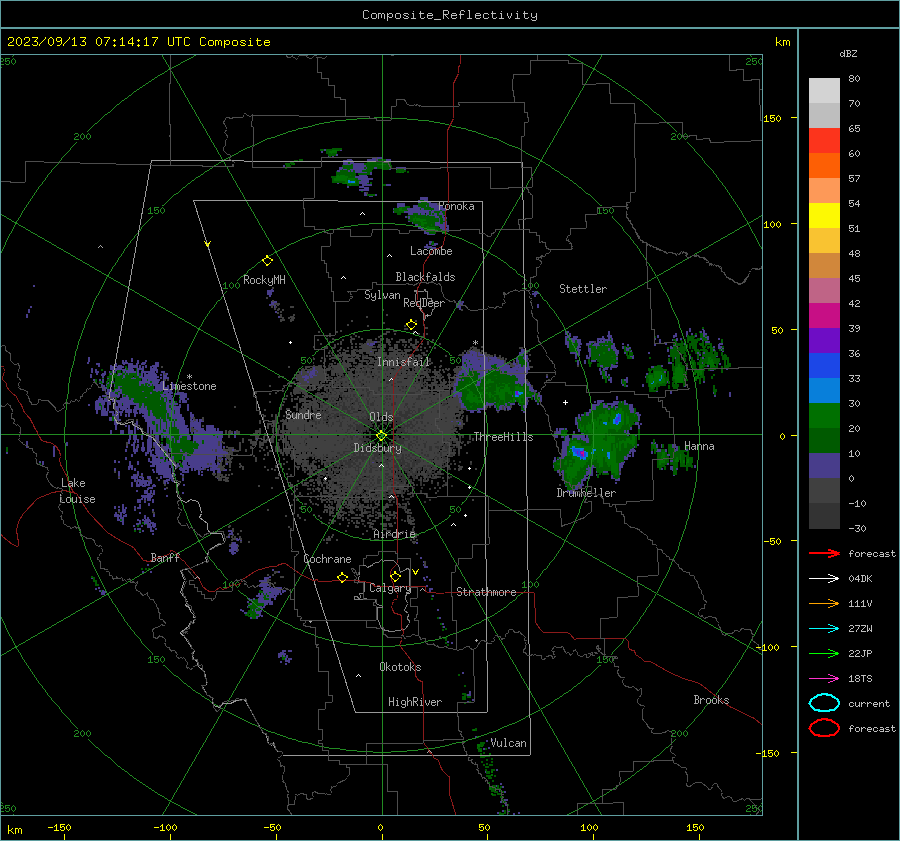
Task: Click the Calgary city label
Action: tap(390, 588)
